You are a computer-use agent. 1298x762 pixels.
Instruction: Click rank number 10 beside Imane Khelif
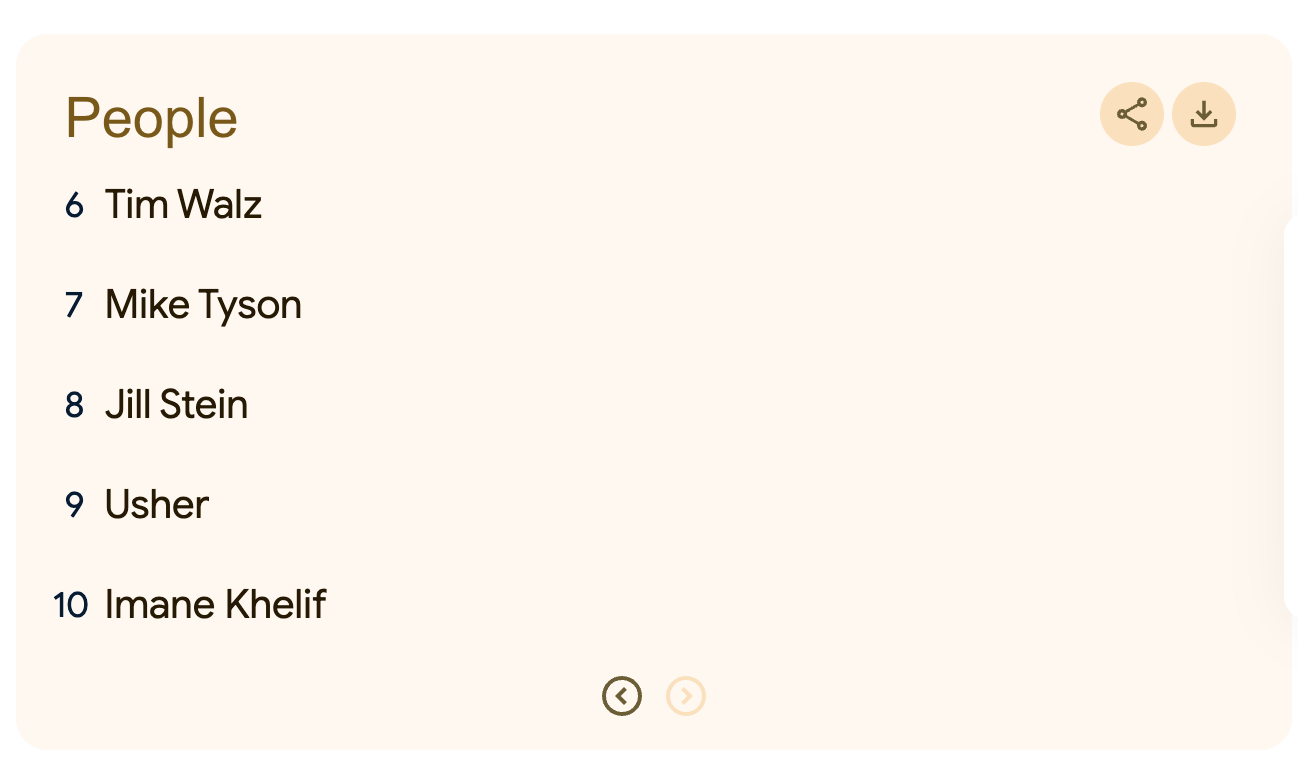(71, 605)
